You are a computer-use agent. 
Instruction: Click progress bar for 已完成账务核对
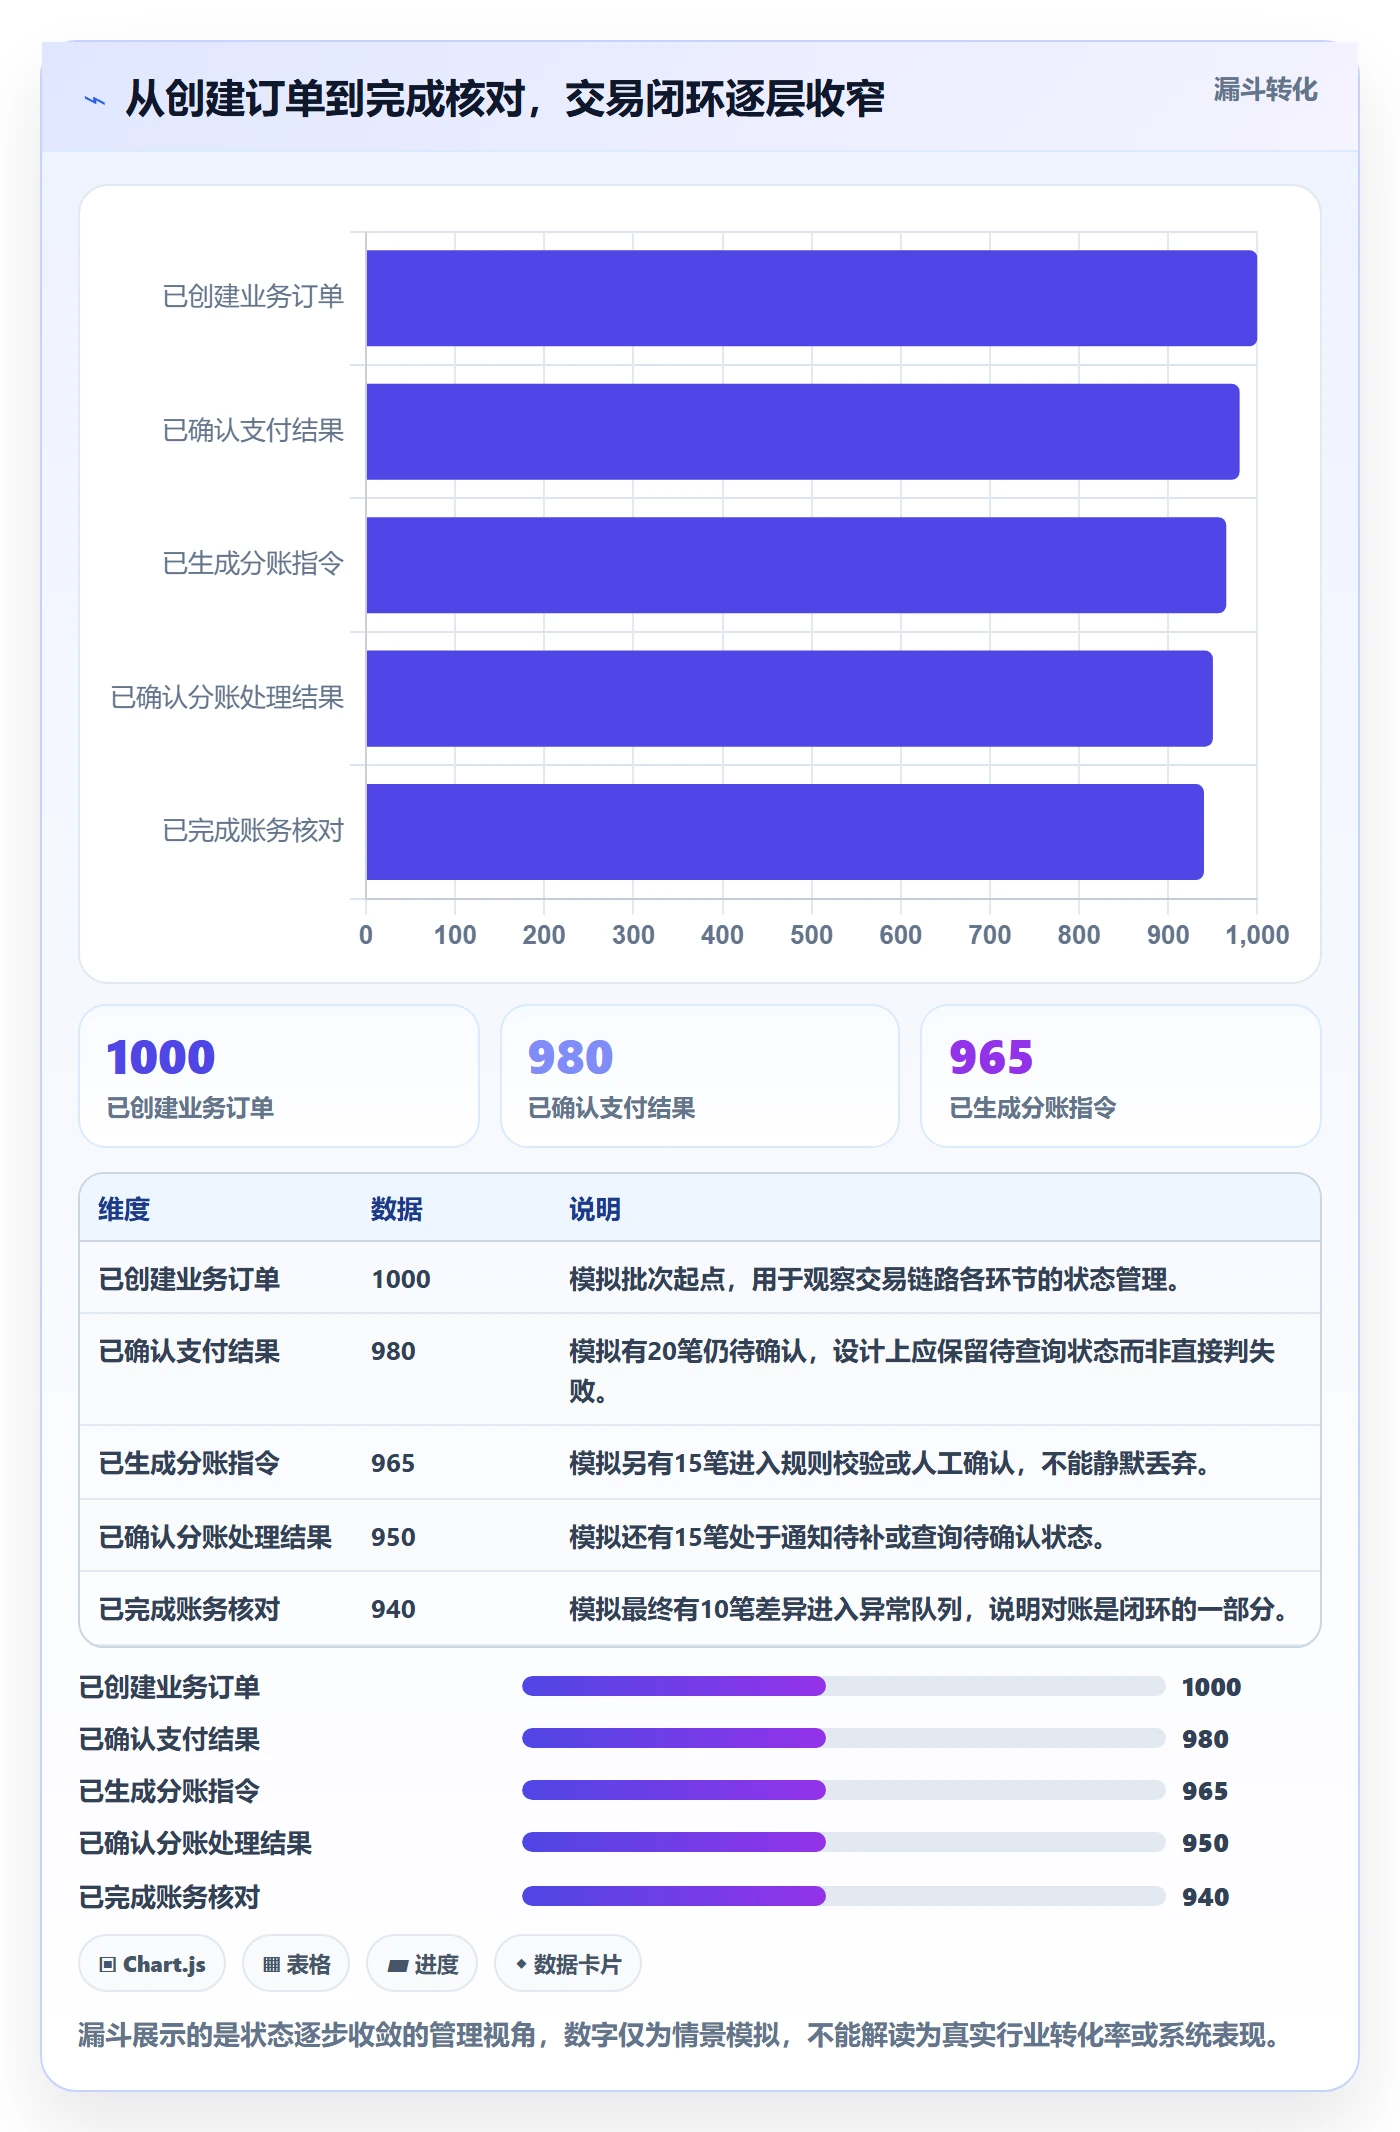coord(844,1896)
